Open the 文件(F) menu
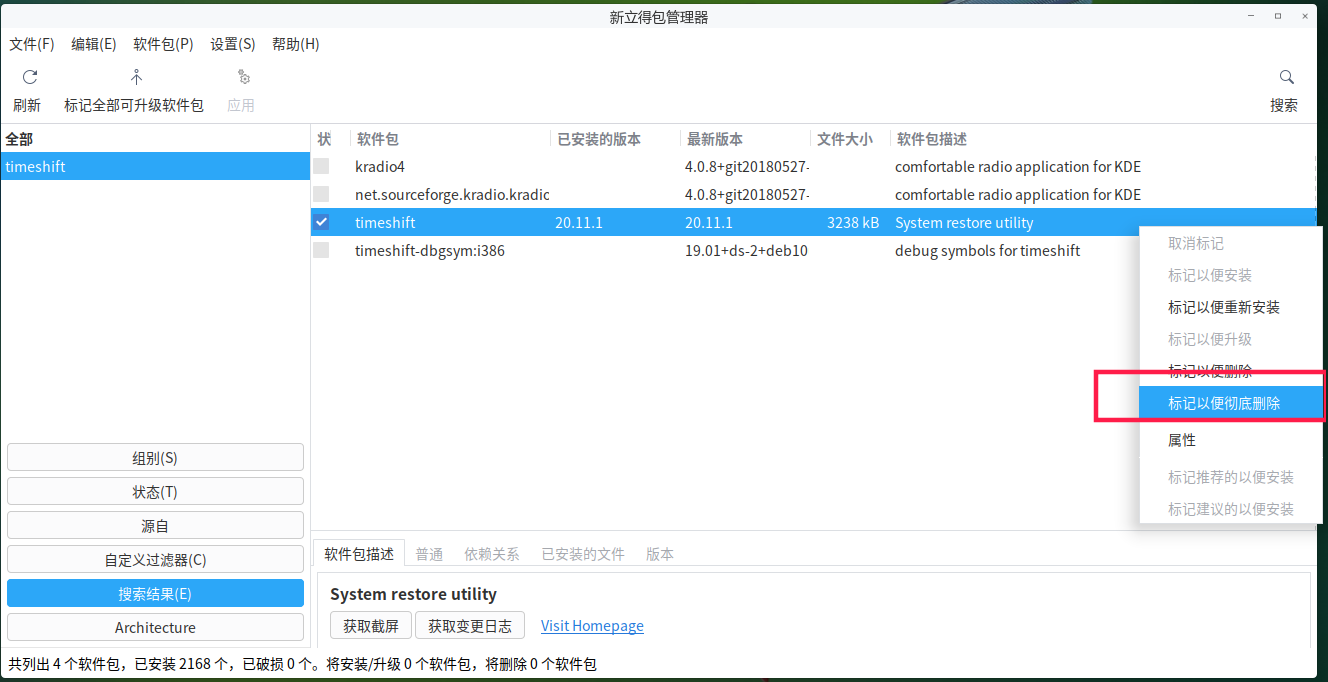 coord(32,44)
